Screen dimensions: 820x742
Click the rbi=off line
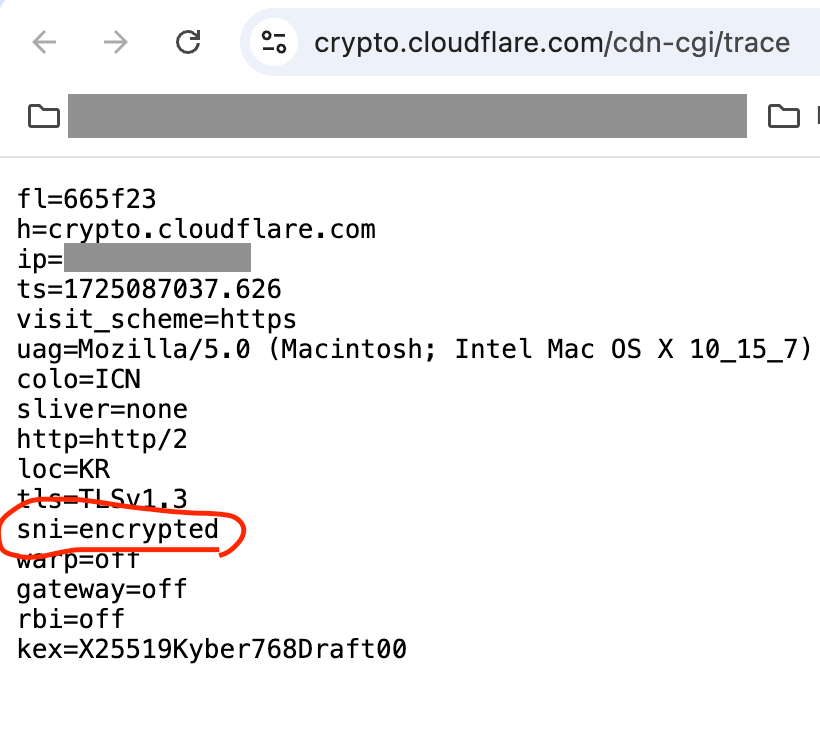(x=71, y=619)
